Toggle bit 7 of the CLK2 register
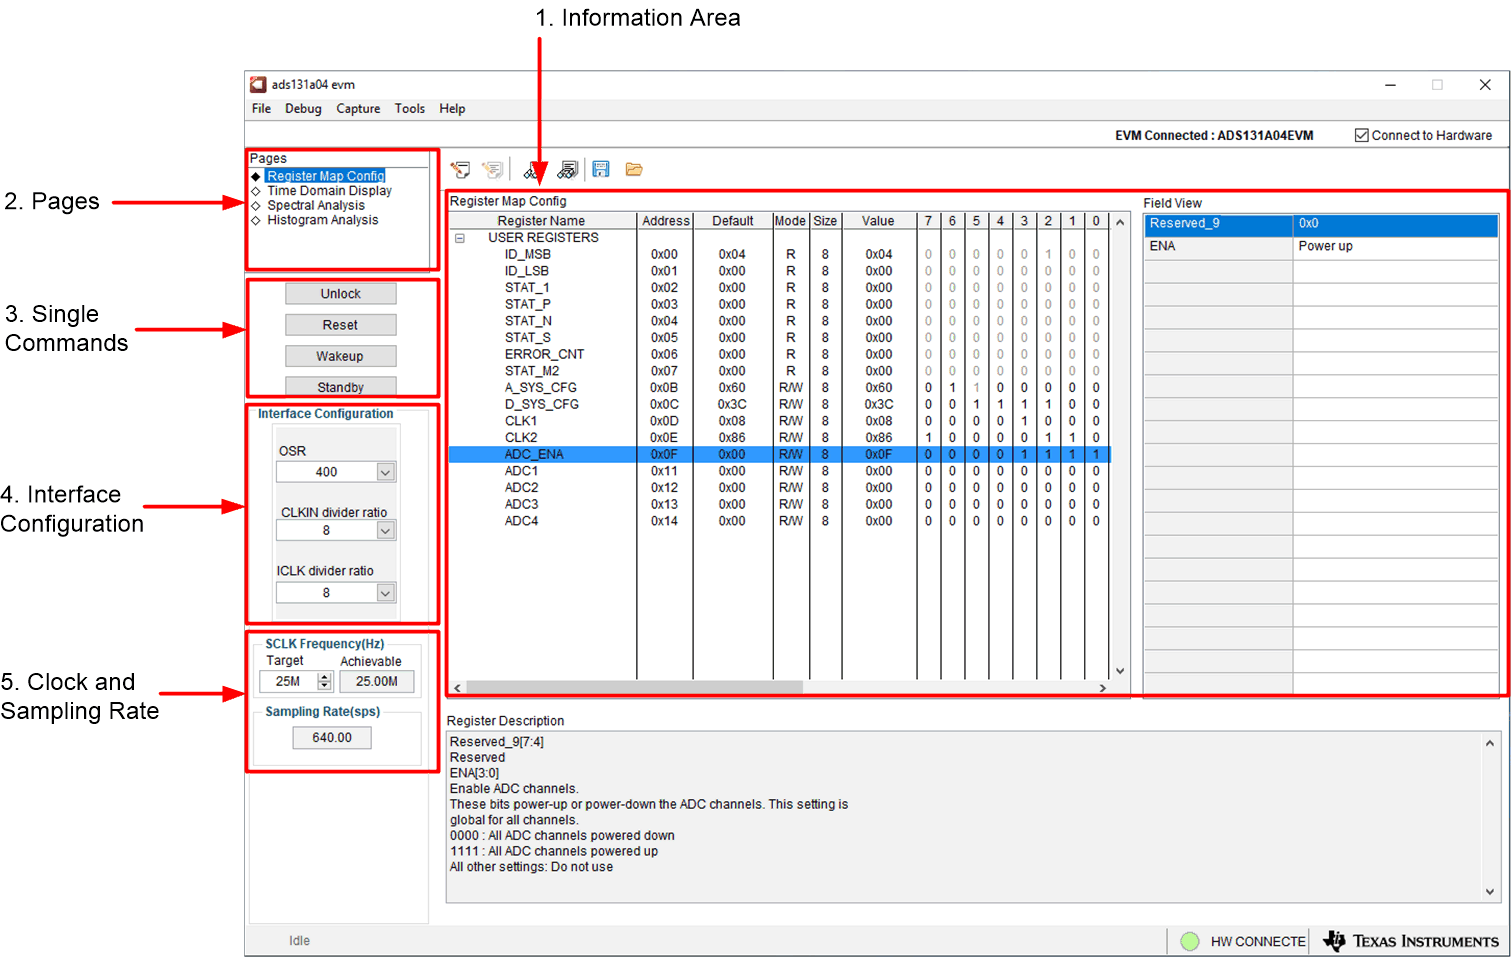Image resolution: width=1511 pixels, height=957 pixels. click(x=928, y=438)
